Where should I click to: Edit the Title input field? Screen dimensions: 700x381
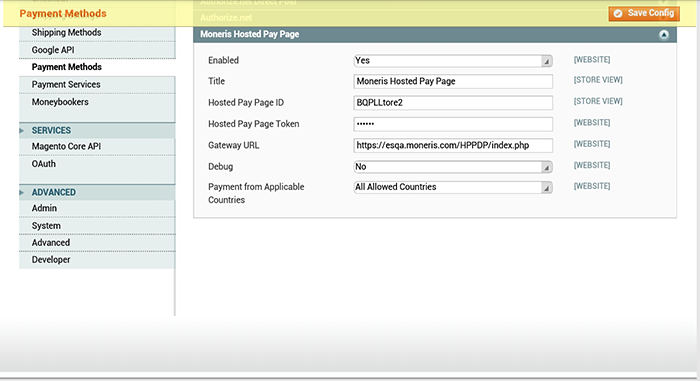pyautogui.click(x=453, y=81)
